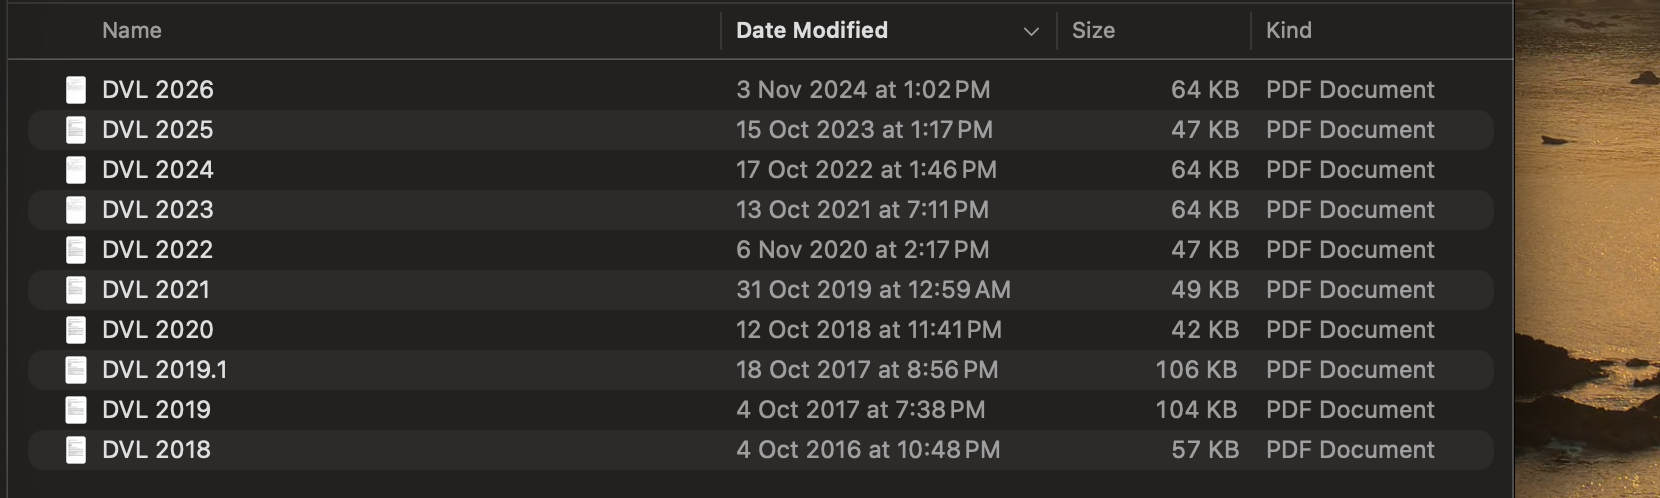Sort files by Name column header
This screenshot has height=498, width=1660.
tap(132, 31)
